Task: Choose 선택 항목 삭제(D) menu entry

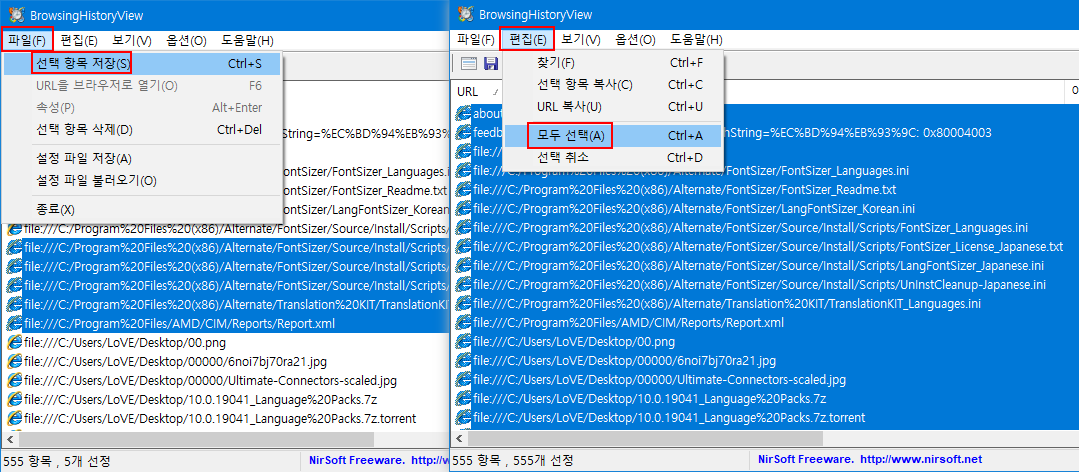Action: click(x=142, y=130)
